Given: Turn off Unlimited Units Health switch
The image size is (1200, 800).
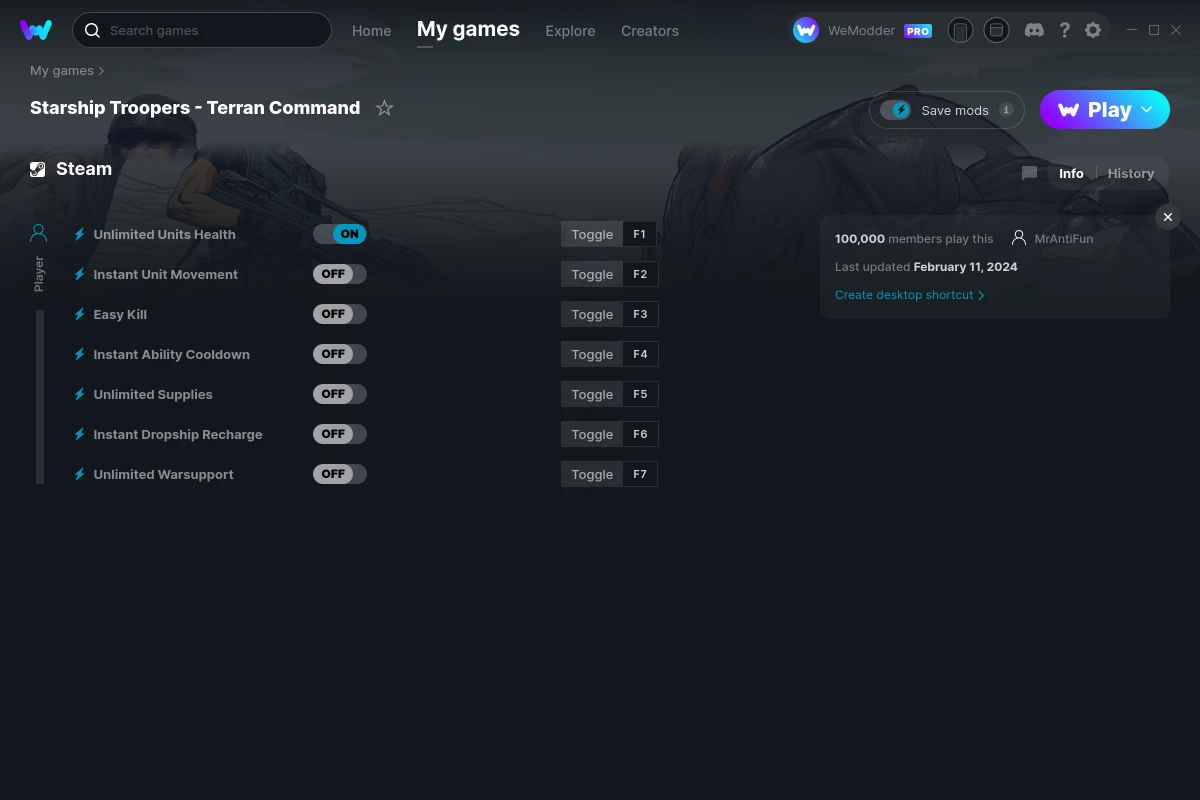Looking at the screenshot, I should point(340,234).
